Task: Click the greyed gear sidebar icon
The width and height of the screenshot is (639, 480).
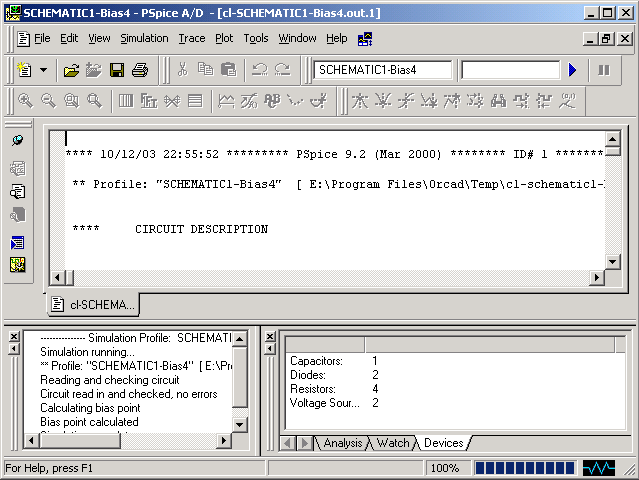Action: click(18, 215)
